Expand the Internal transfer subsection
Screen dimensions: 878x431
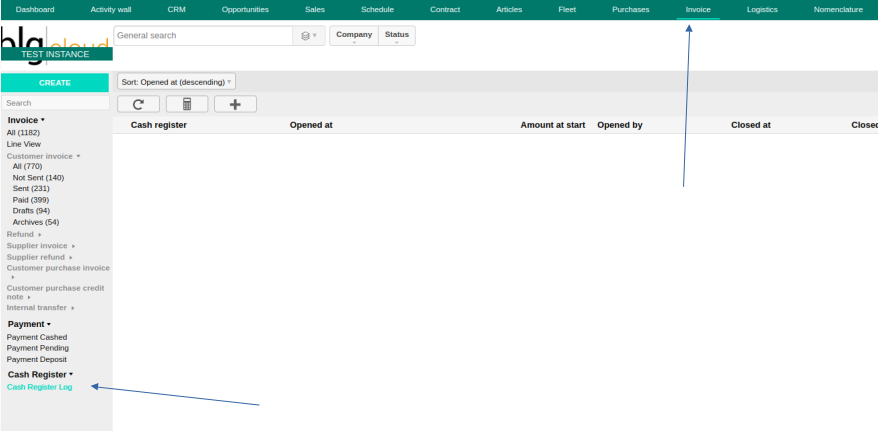tap(41, 308)
